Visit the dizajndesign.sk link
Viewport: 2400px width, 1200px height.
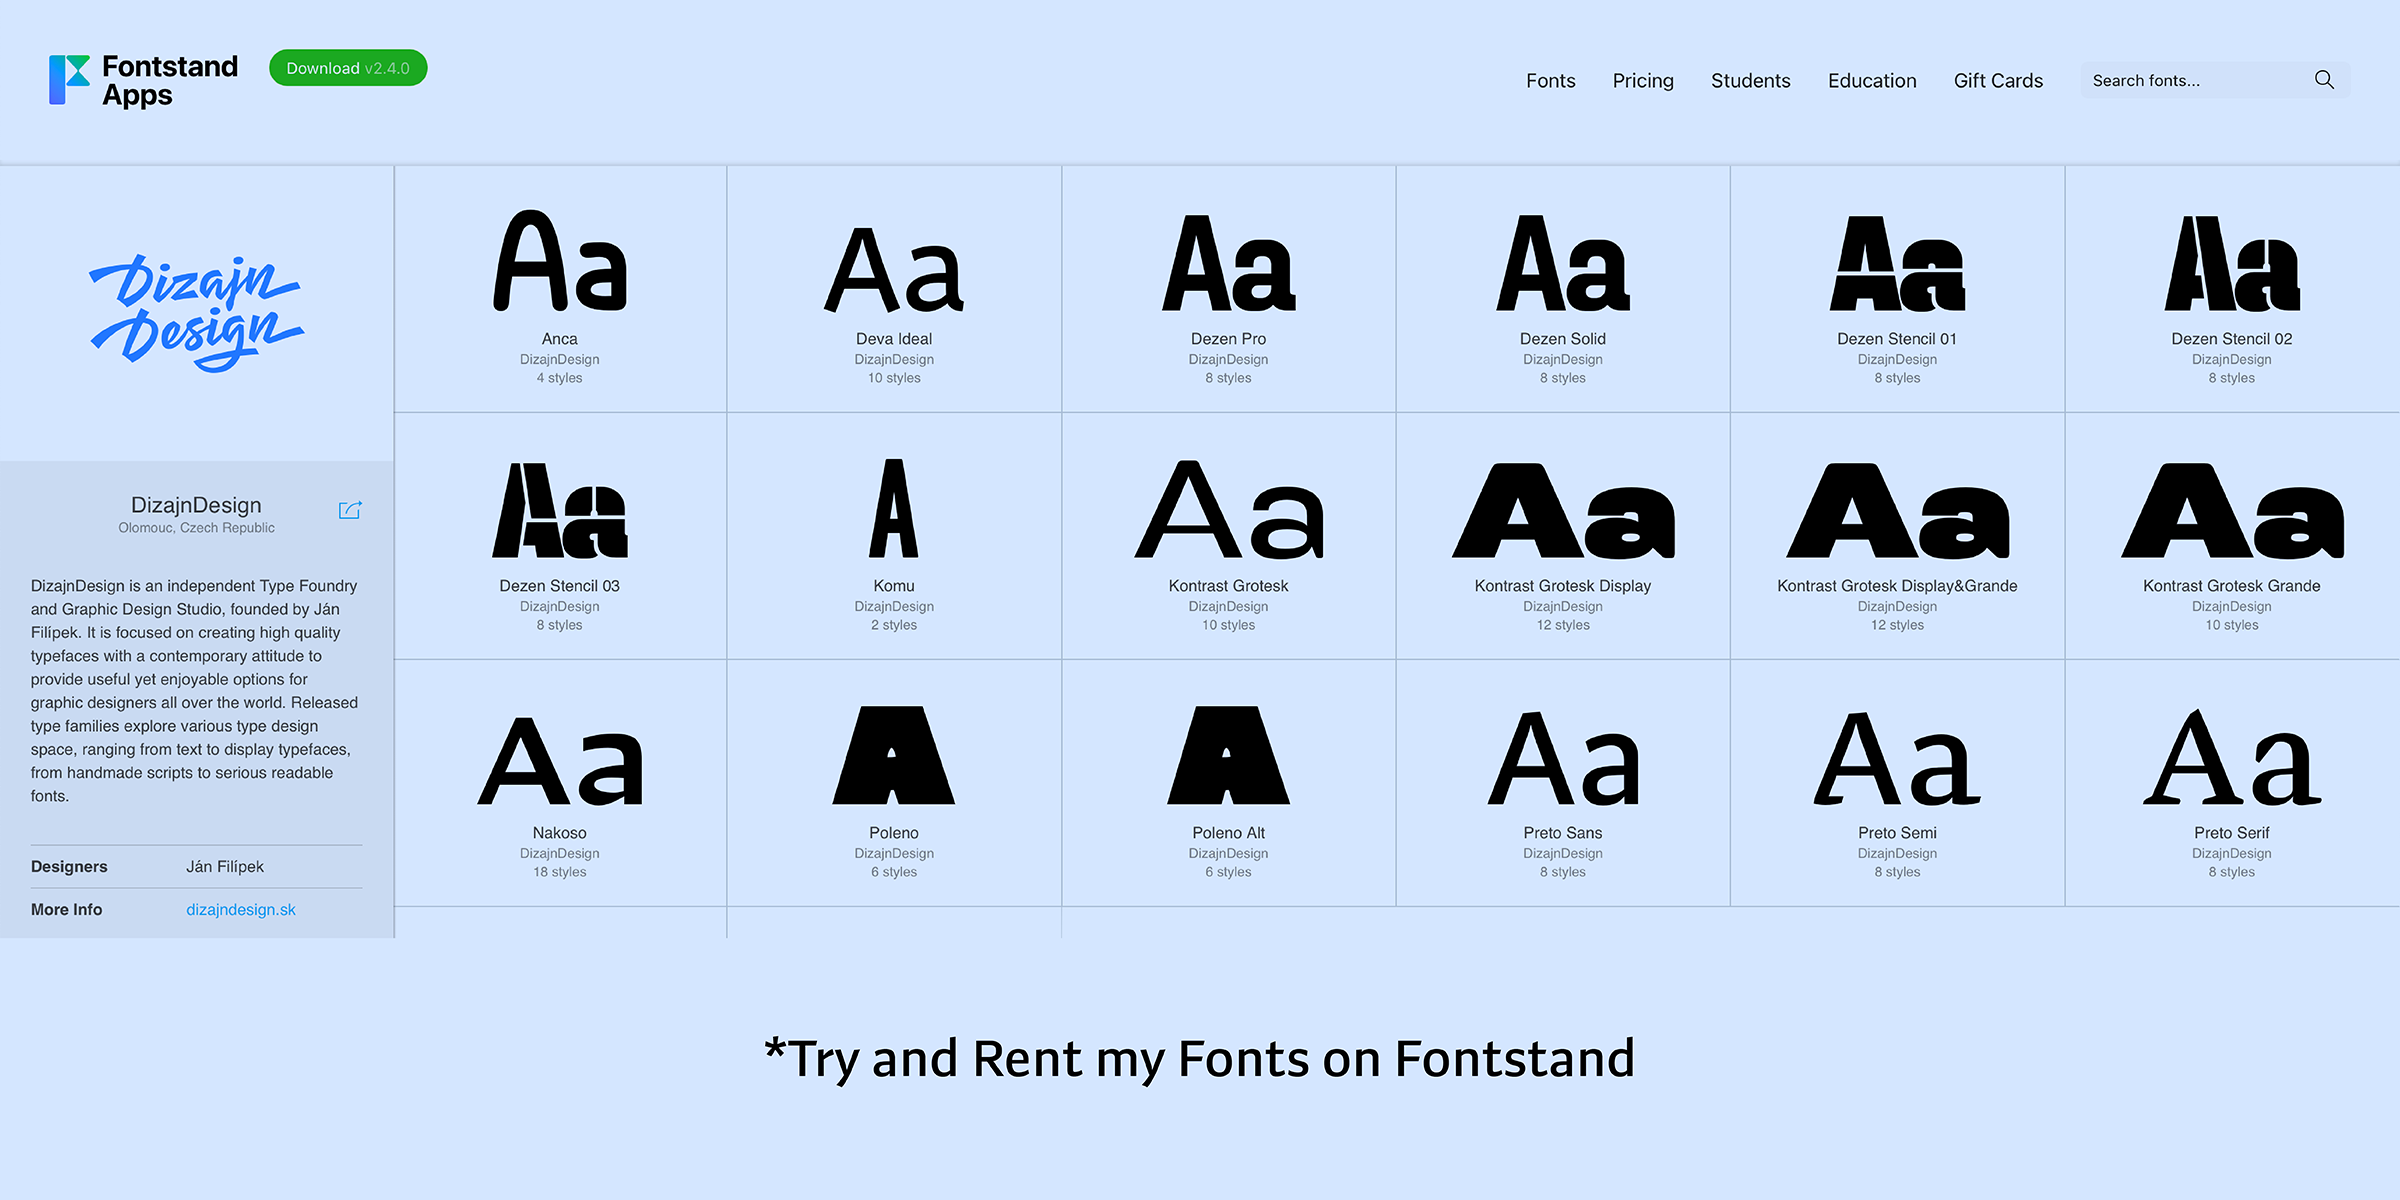(x=241, y=910)
